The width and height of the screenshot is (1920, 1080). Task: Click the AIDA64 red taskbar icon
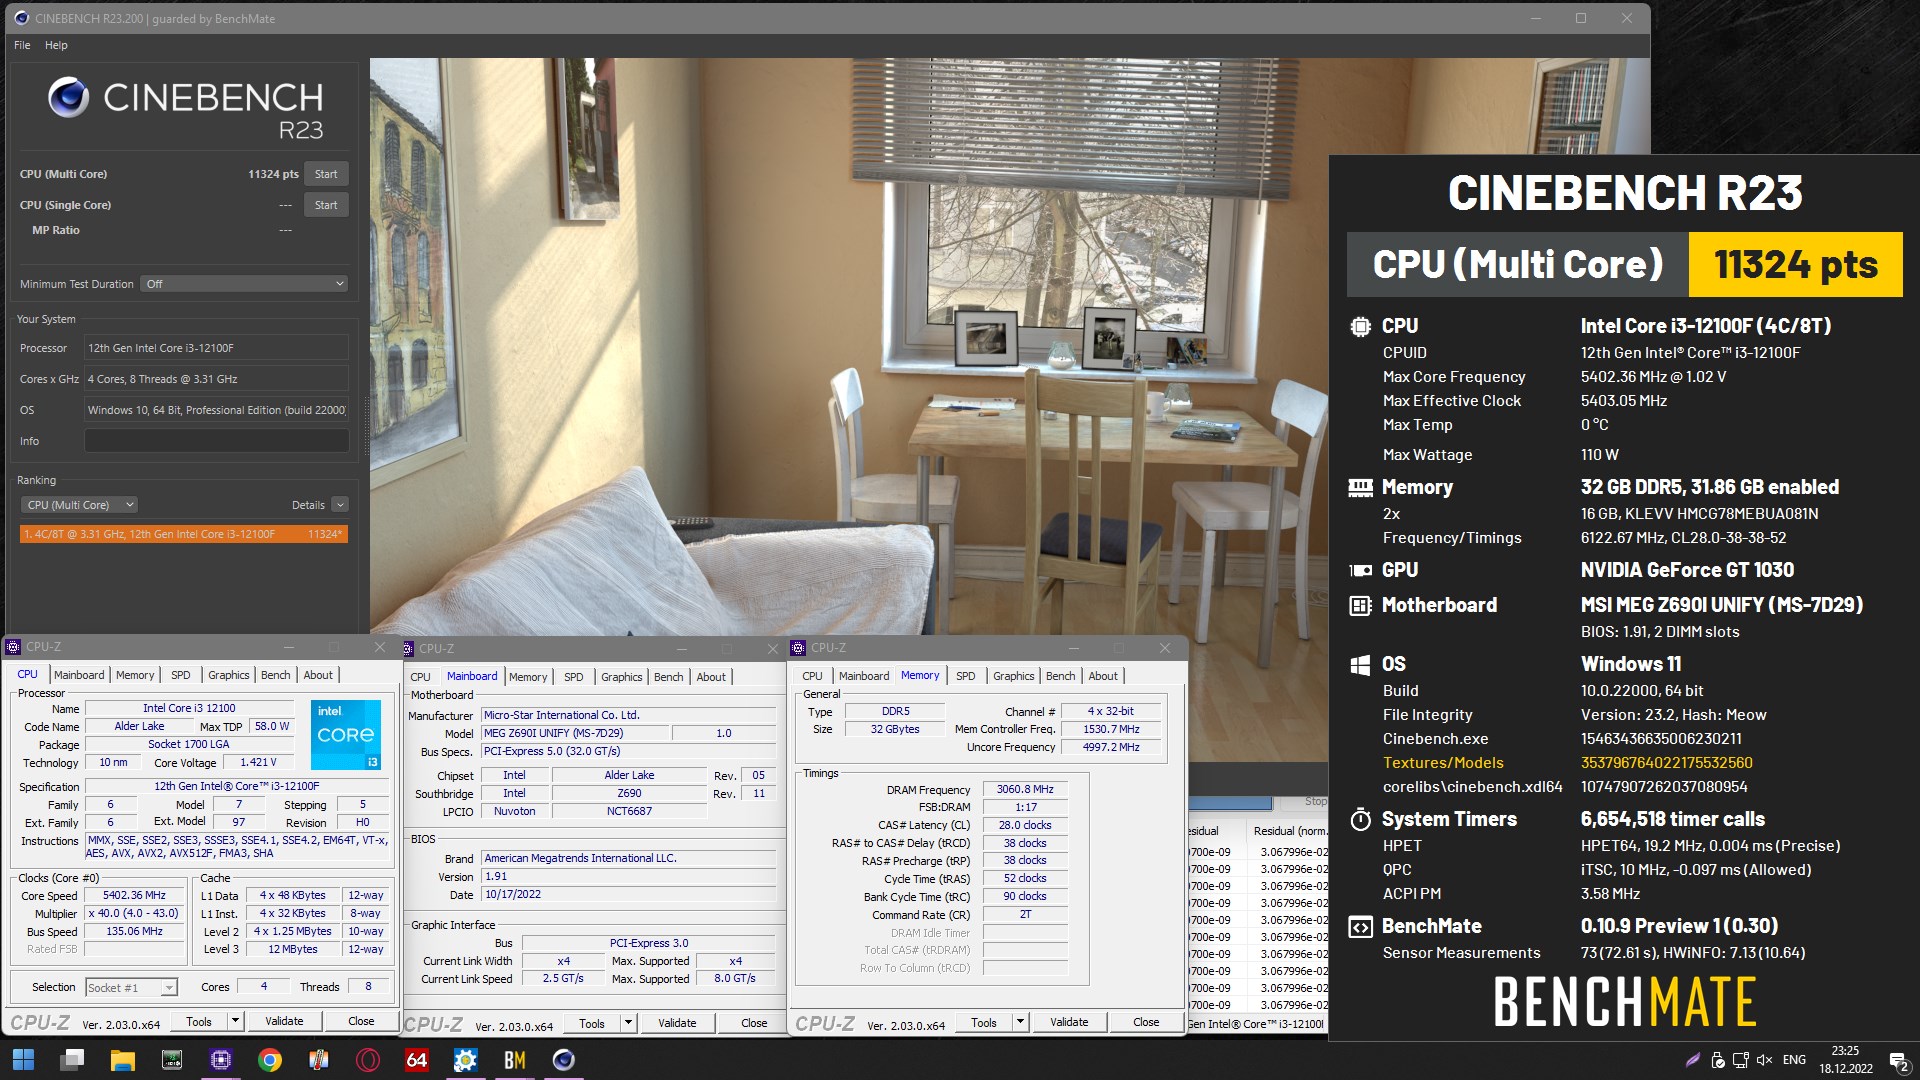click(417, 1060)
